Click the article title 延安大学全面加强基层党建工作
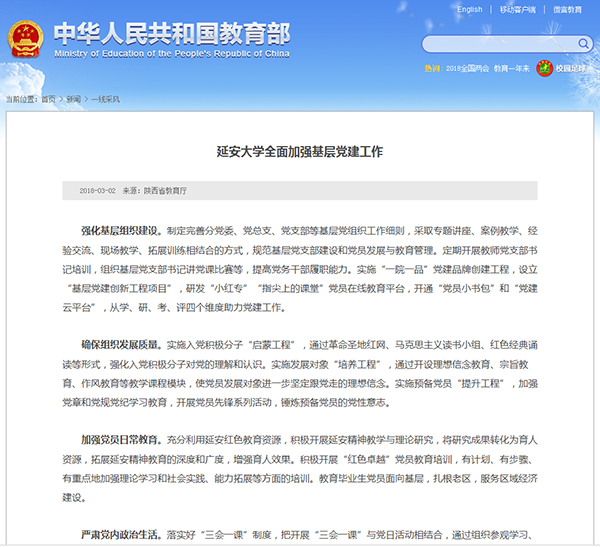The image size is (600, 547). [x=300, y=152]
